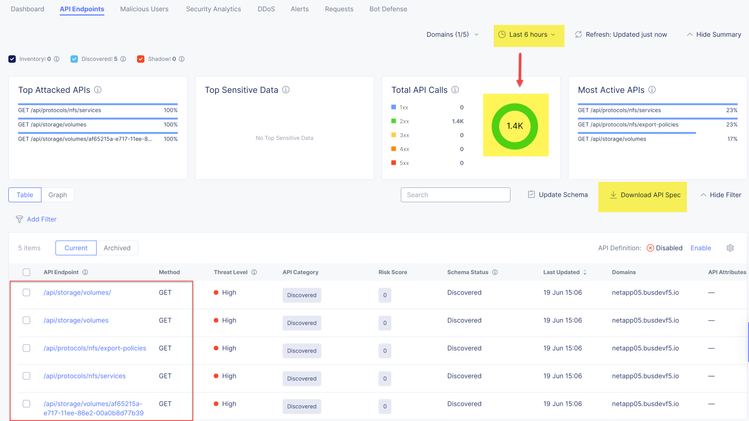749x421 pixels.
Task: Toggle the Inventory checkbox
Action: [x=12, y=59]
